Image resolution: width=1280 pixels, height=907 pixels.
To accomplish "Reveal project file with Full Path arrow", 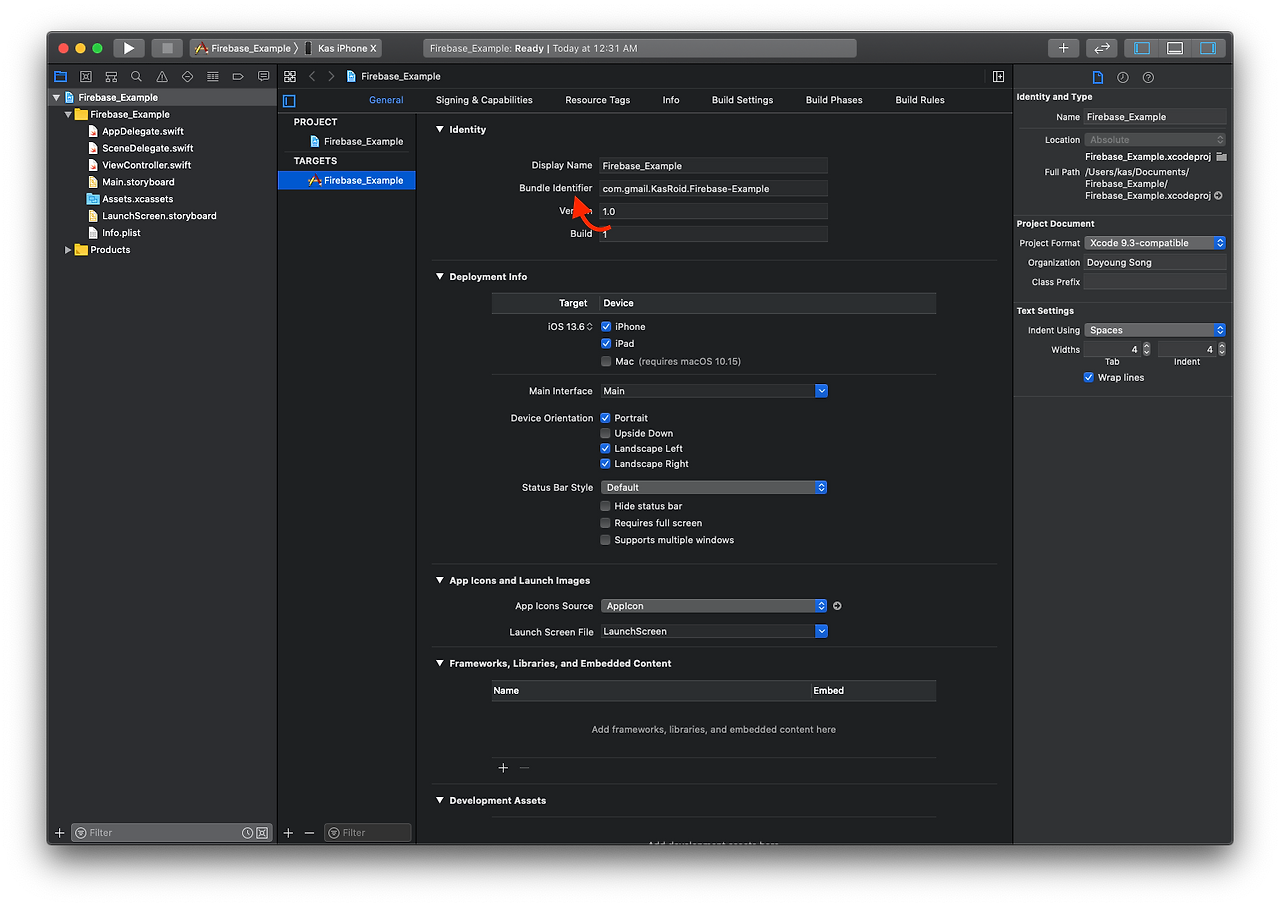I will point(1218,196).
